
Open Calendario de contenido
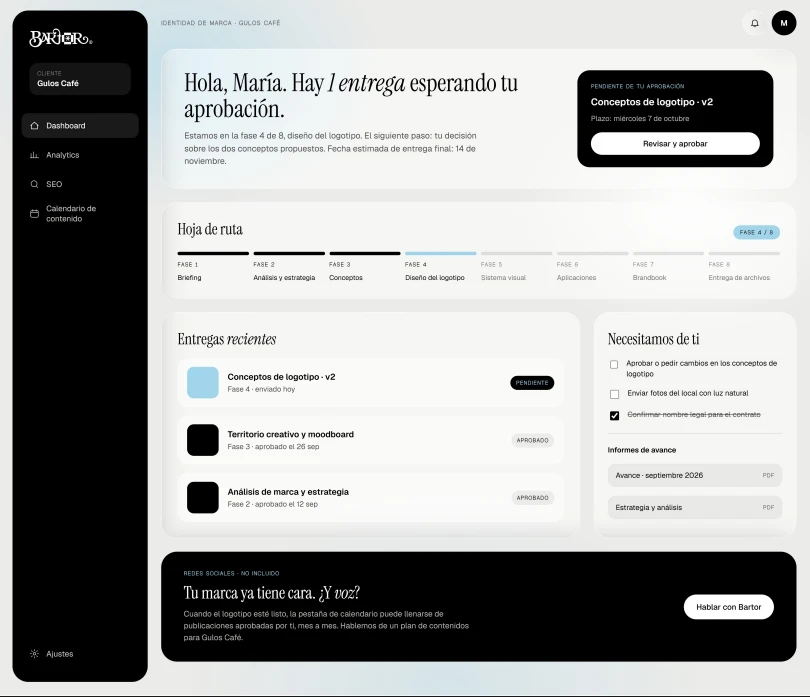tap(80, 213)
